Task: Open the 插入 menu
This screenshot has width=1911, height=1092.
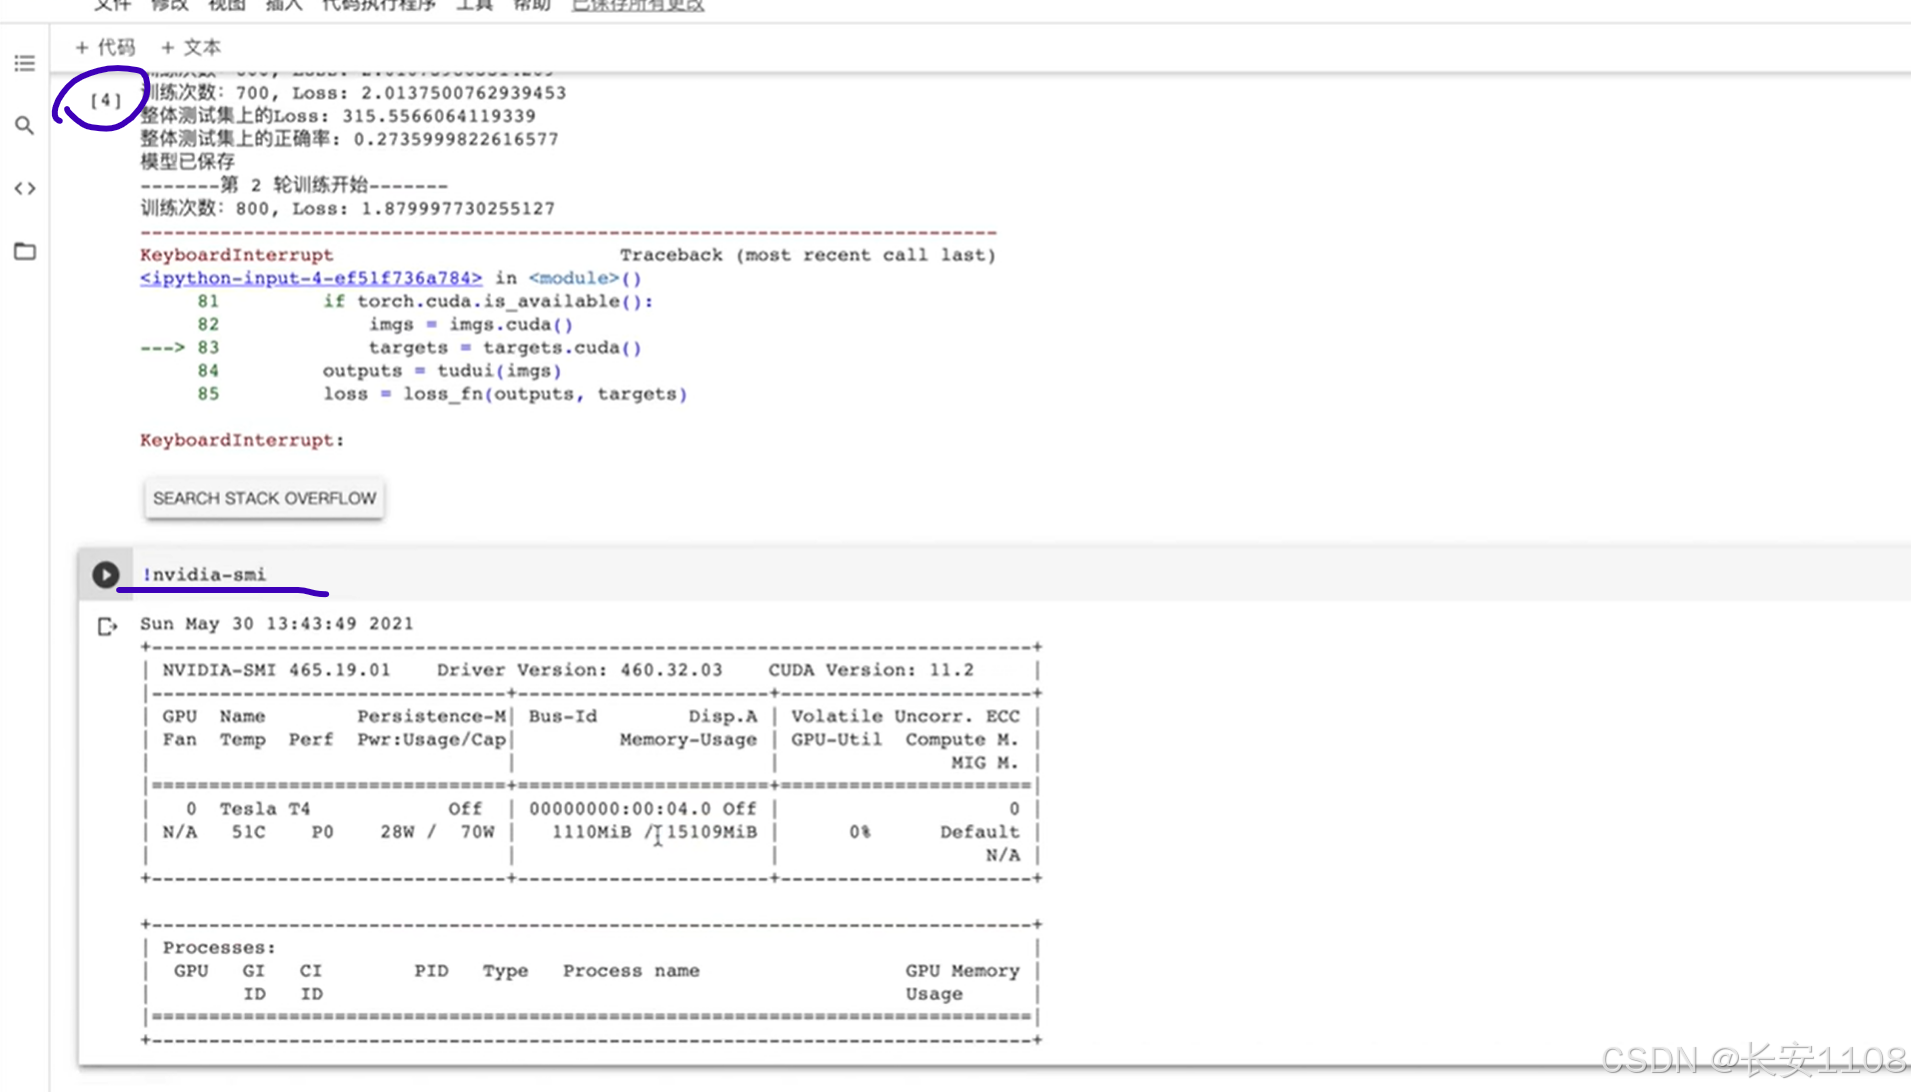Action: [x=283, y=5]
